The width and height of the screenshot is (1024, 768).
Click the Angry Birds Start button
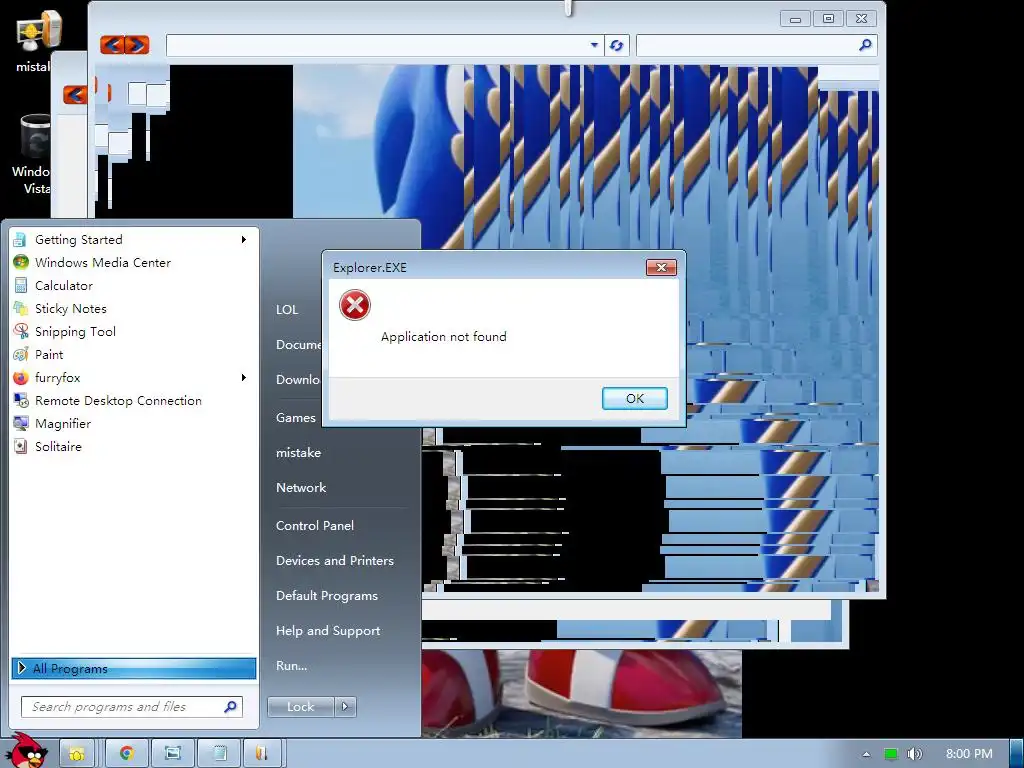point(27,751)
